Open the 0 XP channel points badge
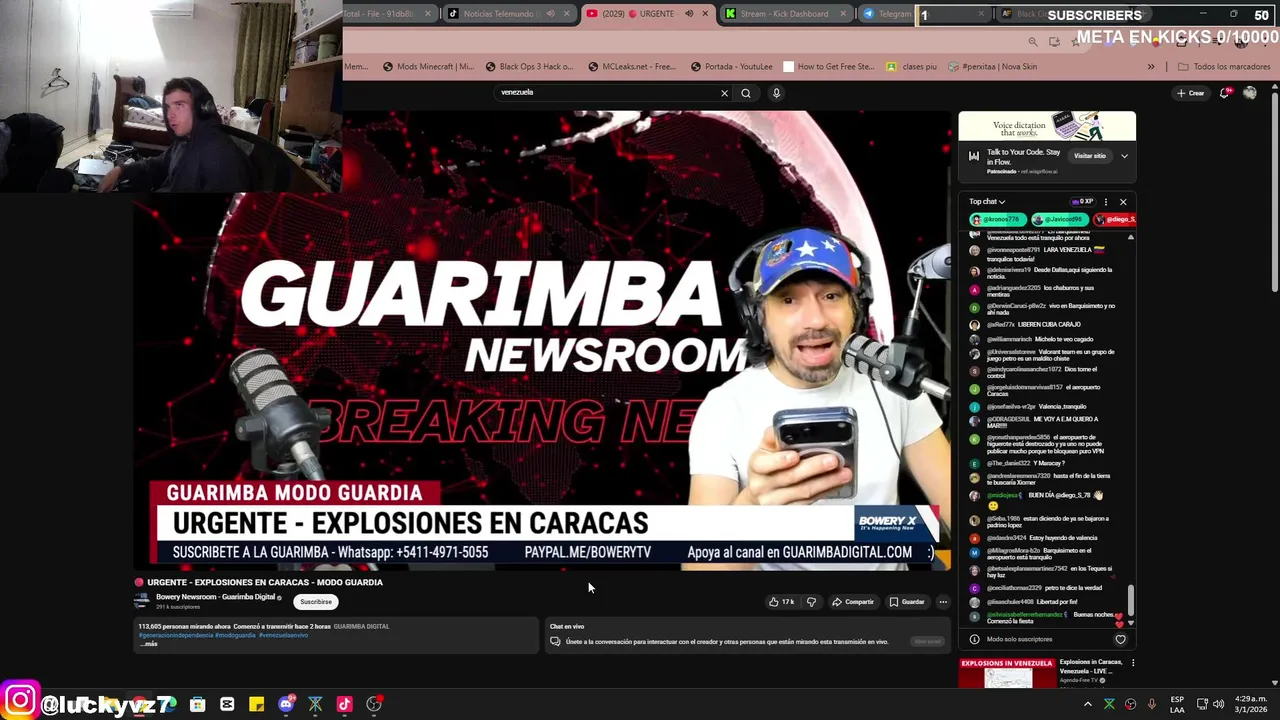 1082,202
